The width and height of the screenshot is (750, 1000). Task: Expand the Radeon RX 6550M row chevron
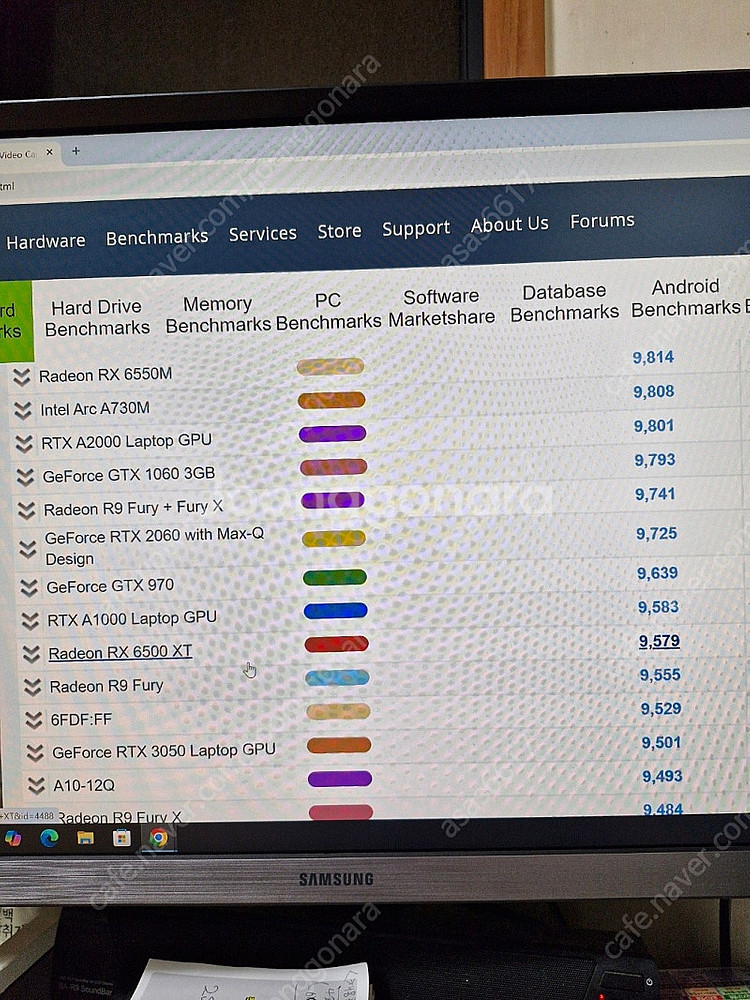tap(21, 377)
